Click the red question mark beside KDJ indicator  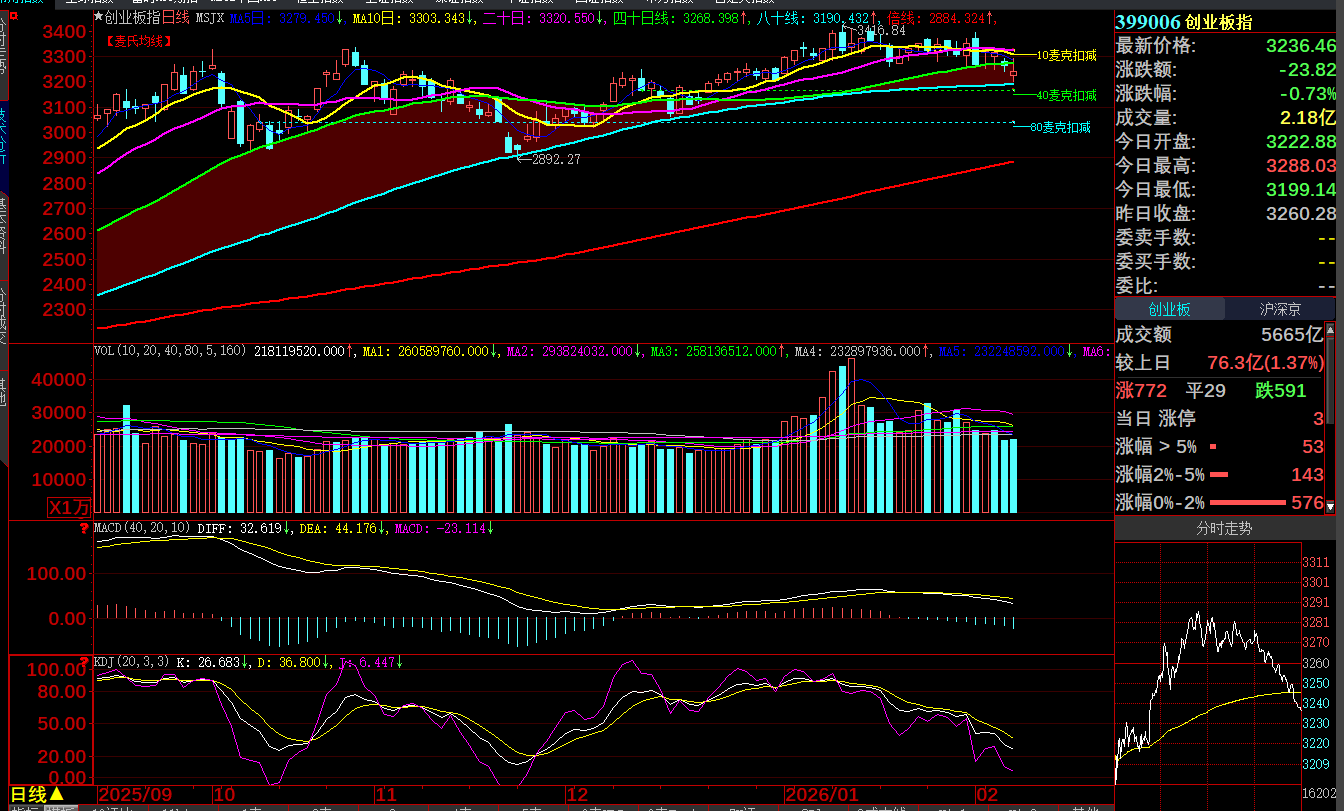click(84, 661)
